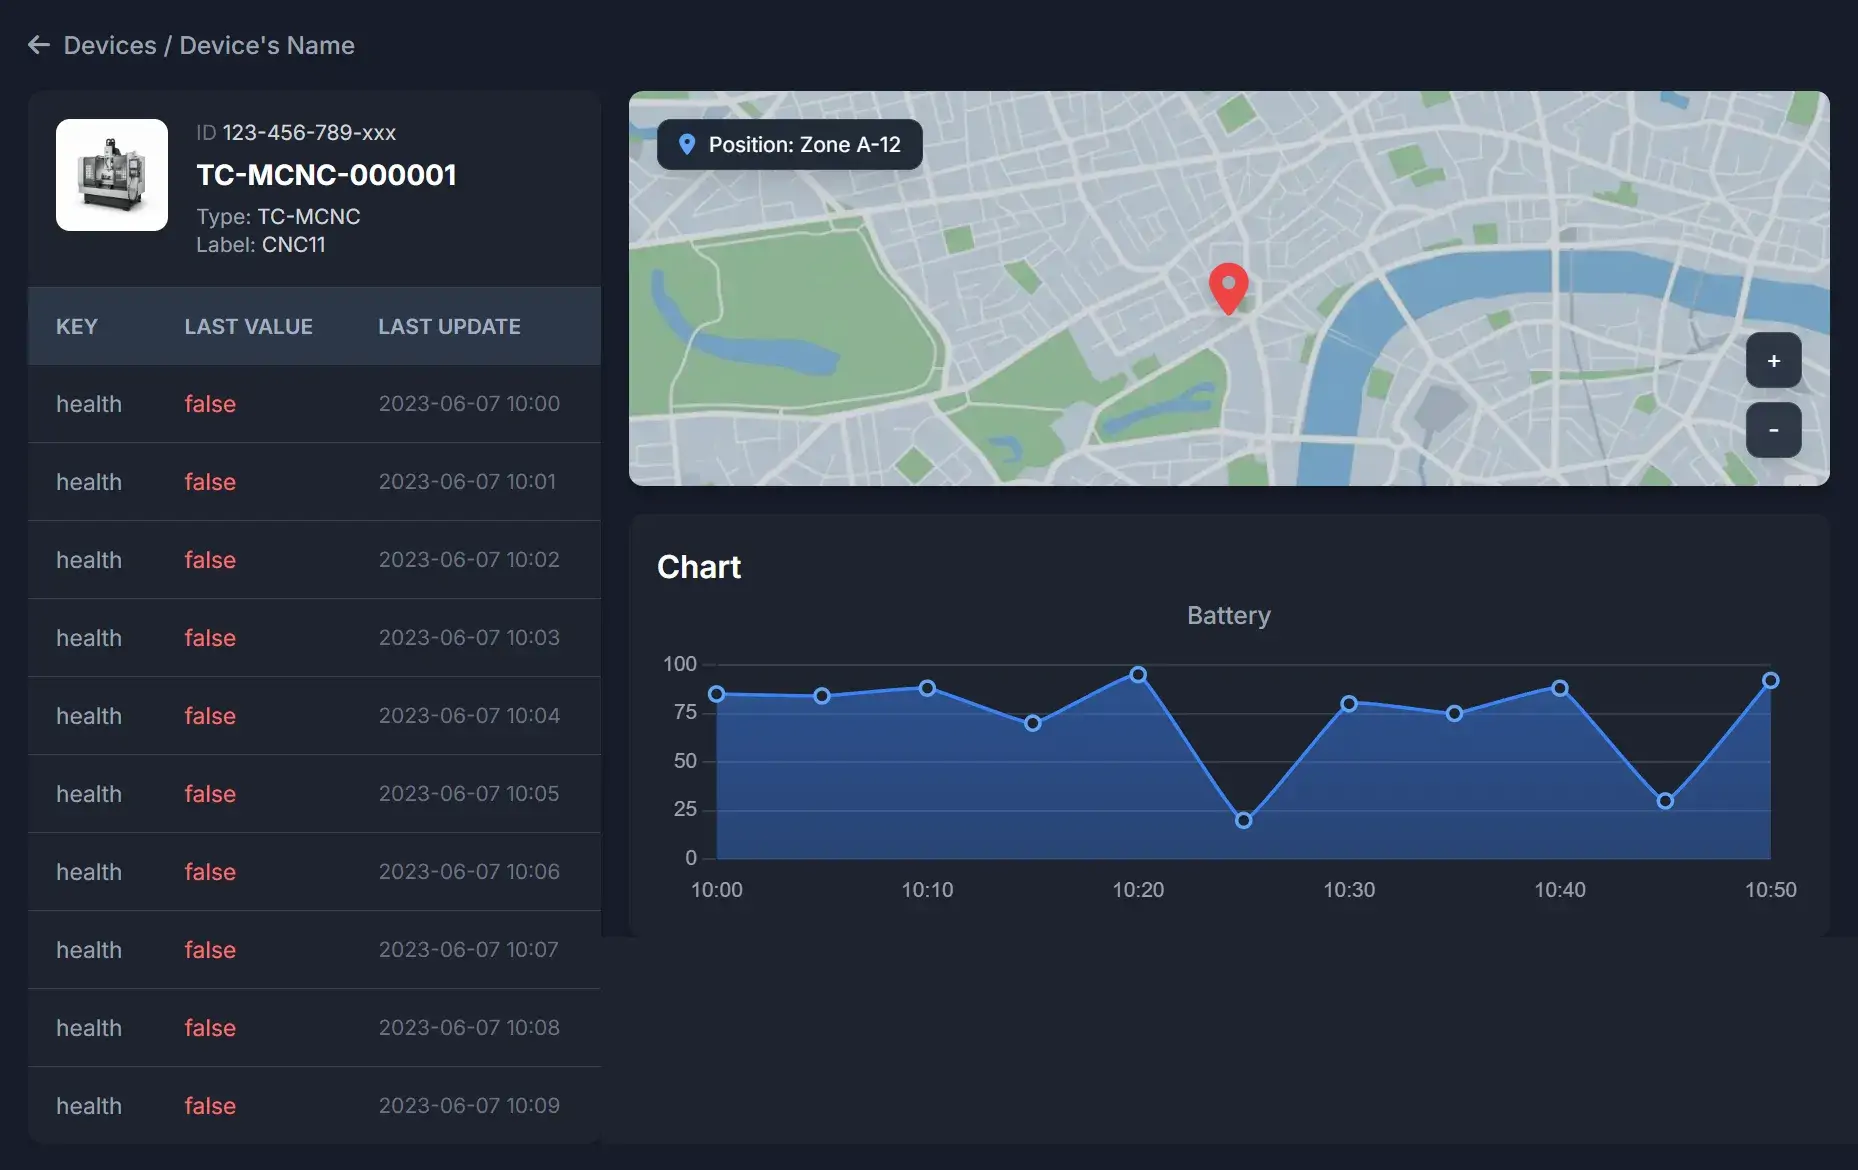
Task: Click the pin icon in the Position badge
Action: tap(687, 144)
